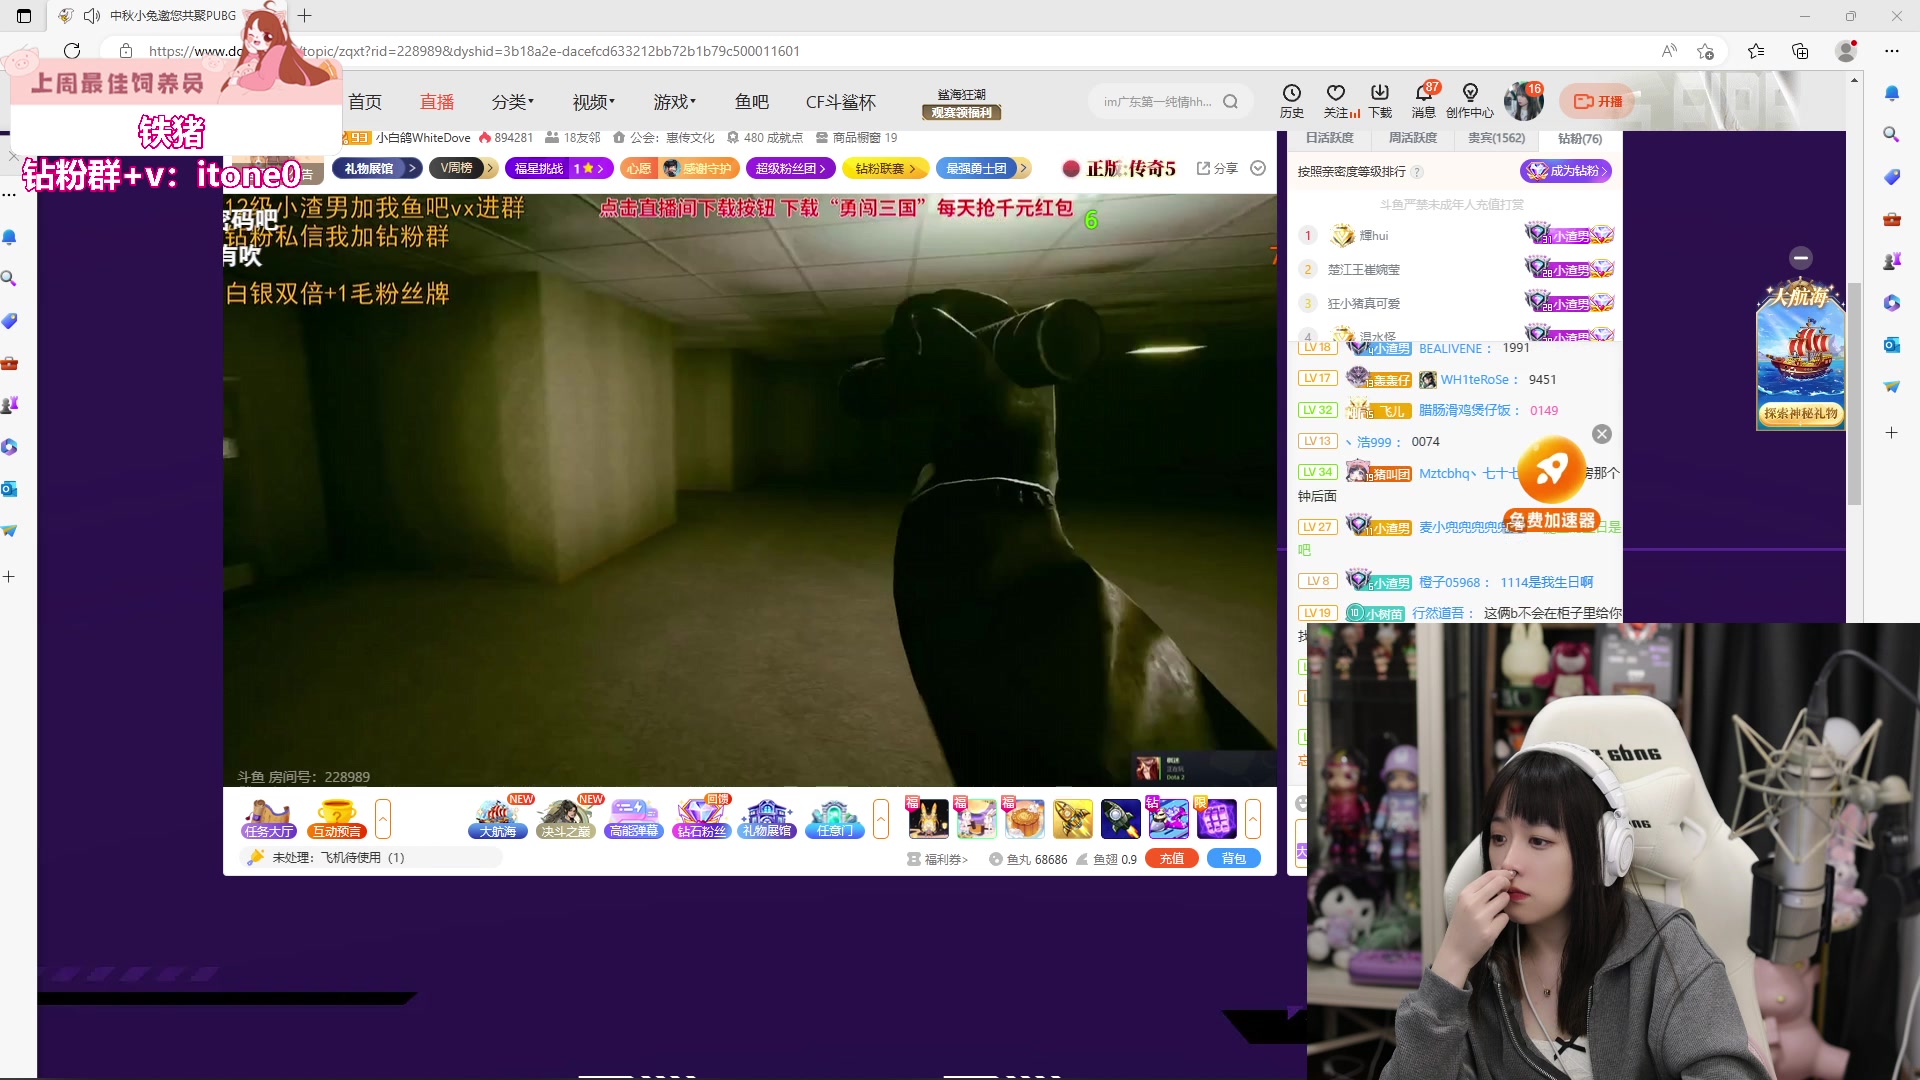Expand the 分类 dropdown menu

512,102
